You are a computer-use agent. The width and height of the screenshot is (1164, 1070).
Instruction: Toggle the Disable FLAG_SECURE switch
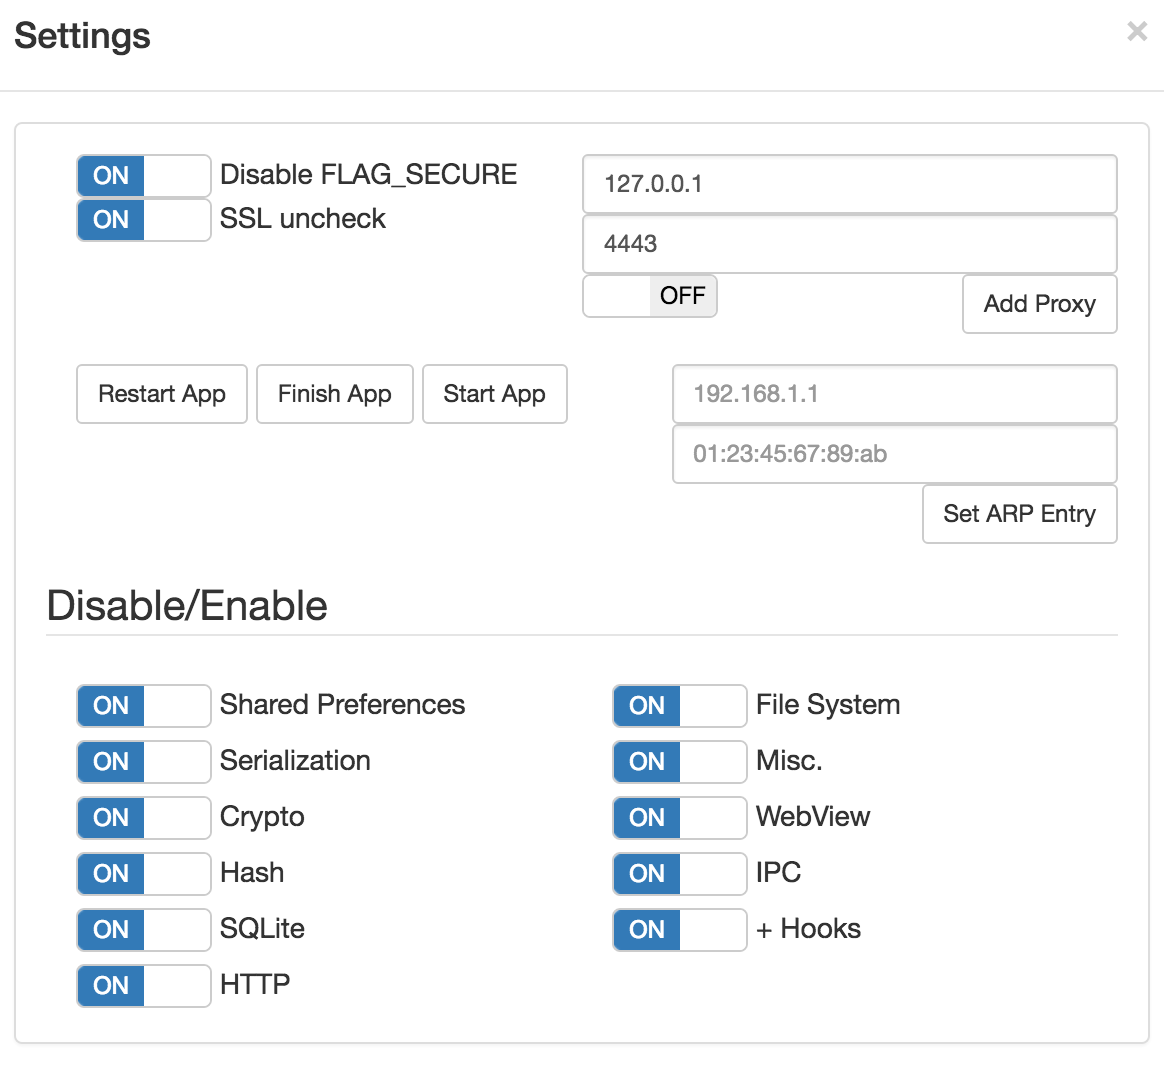(143, 176)
